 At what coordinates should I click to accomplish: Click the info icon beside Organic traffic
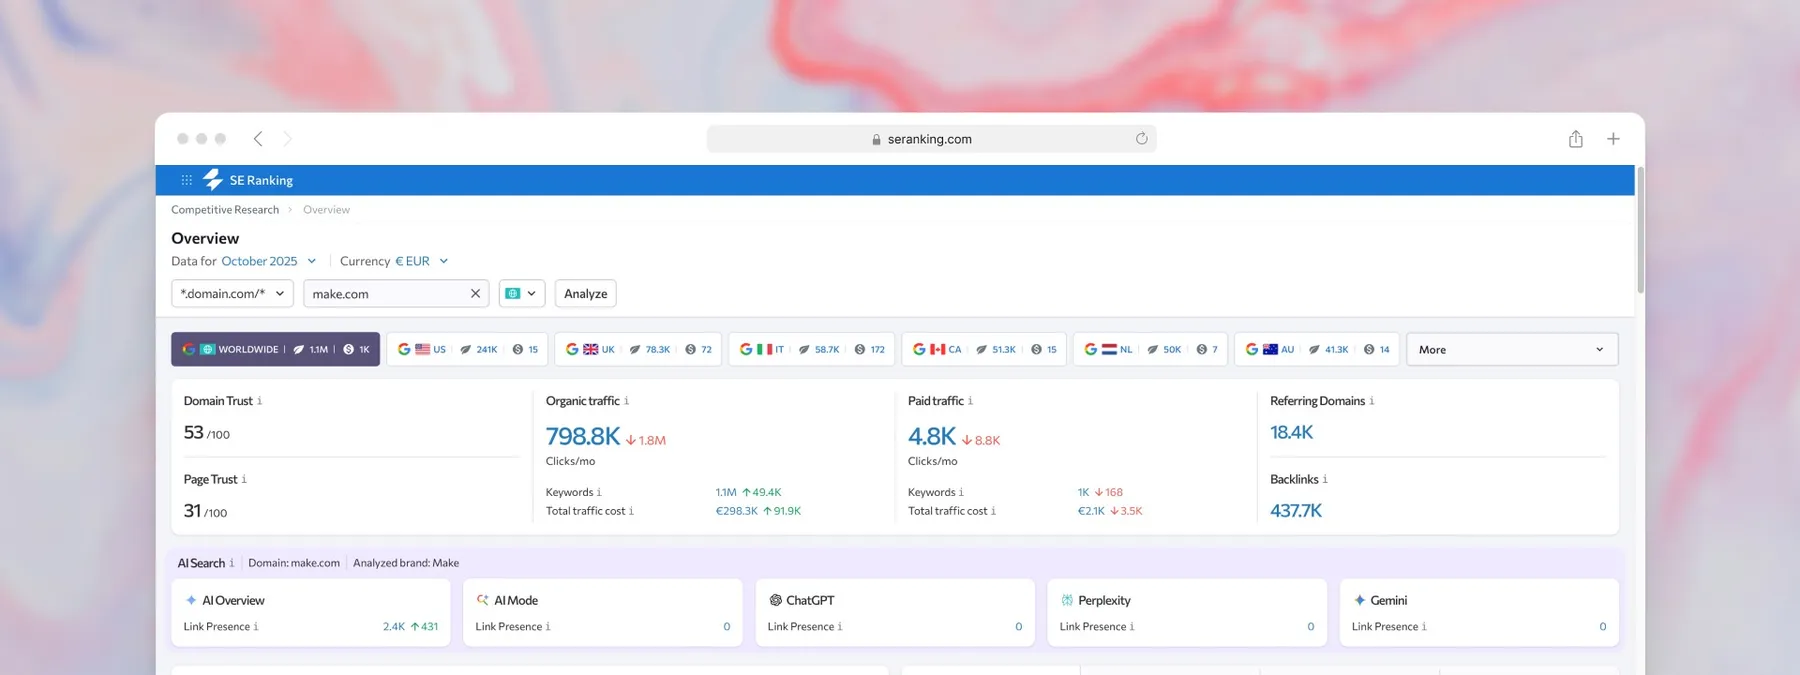tap(627, 401)
